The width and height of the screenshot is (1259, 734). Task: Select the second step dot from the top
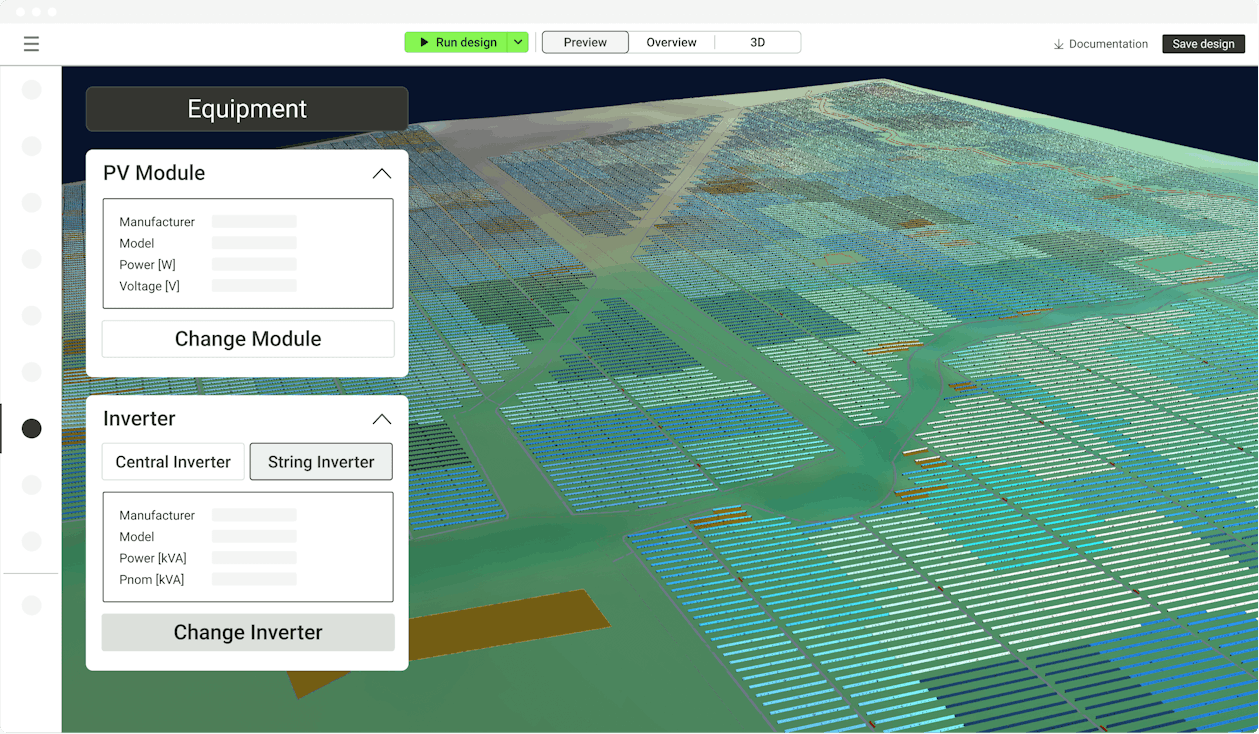click(31, 146)
